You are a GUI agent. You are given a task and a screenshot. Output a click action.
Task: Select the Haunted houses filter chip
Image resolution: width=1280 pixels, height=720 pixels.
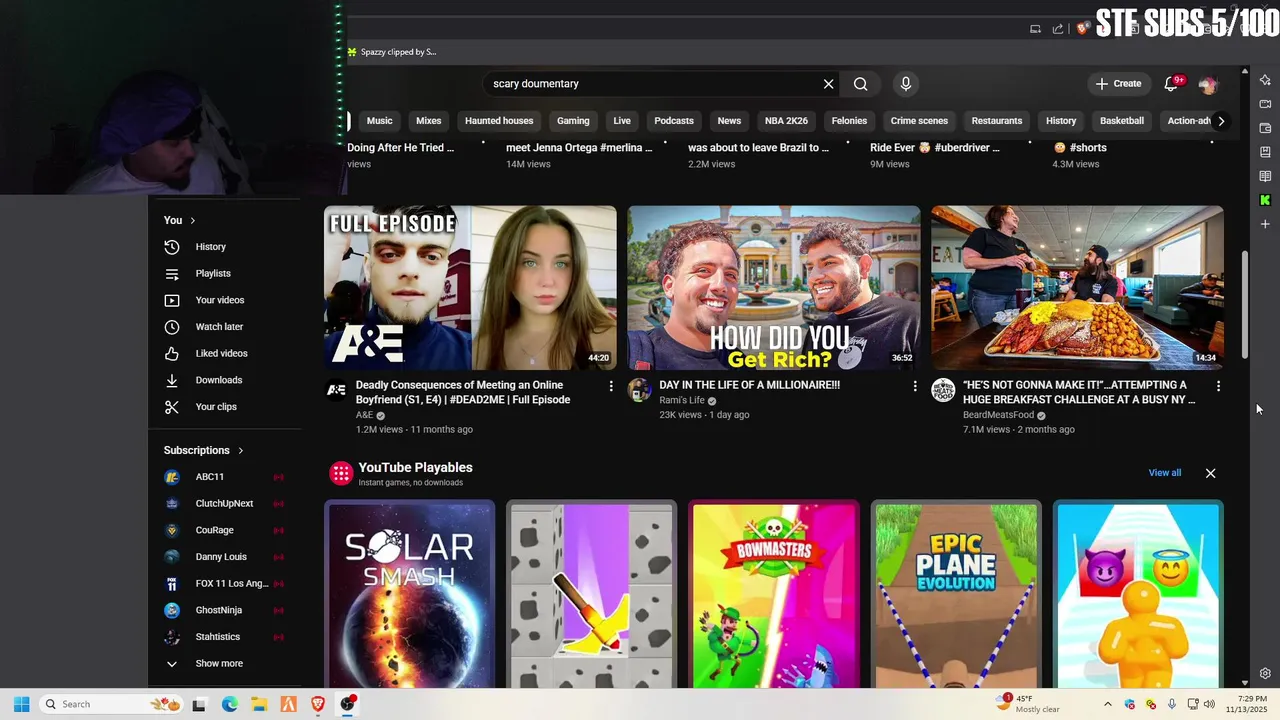[x=499, y=121]
